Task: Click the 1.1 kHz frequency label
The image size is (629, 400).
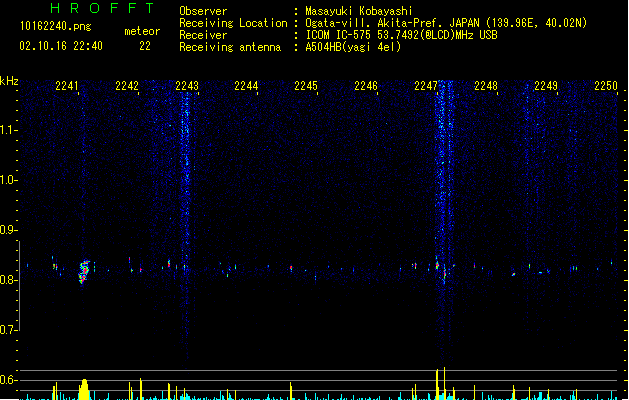Action: coord(8,130)
